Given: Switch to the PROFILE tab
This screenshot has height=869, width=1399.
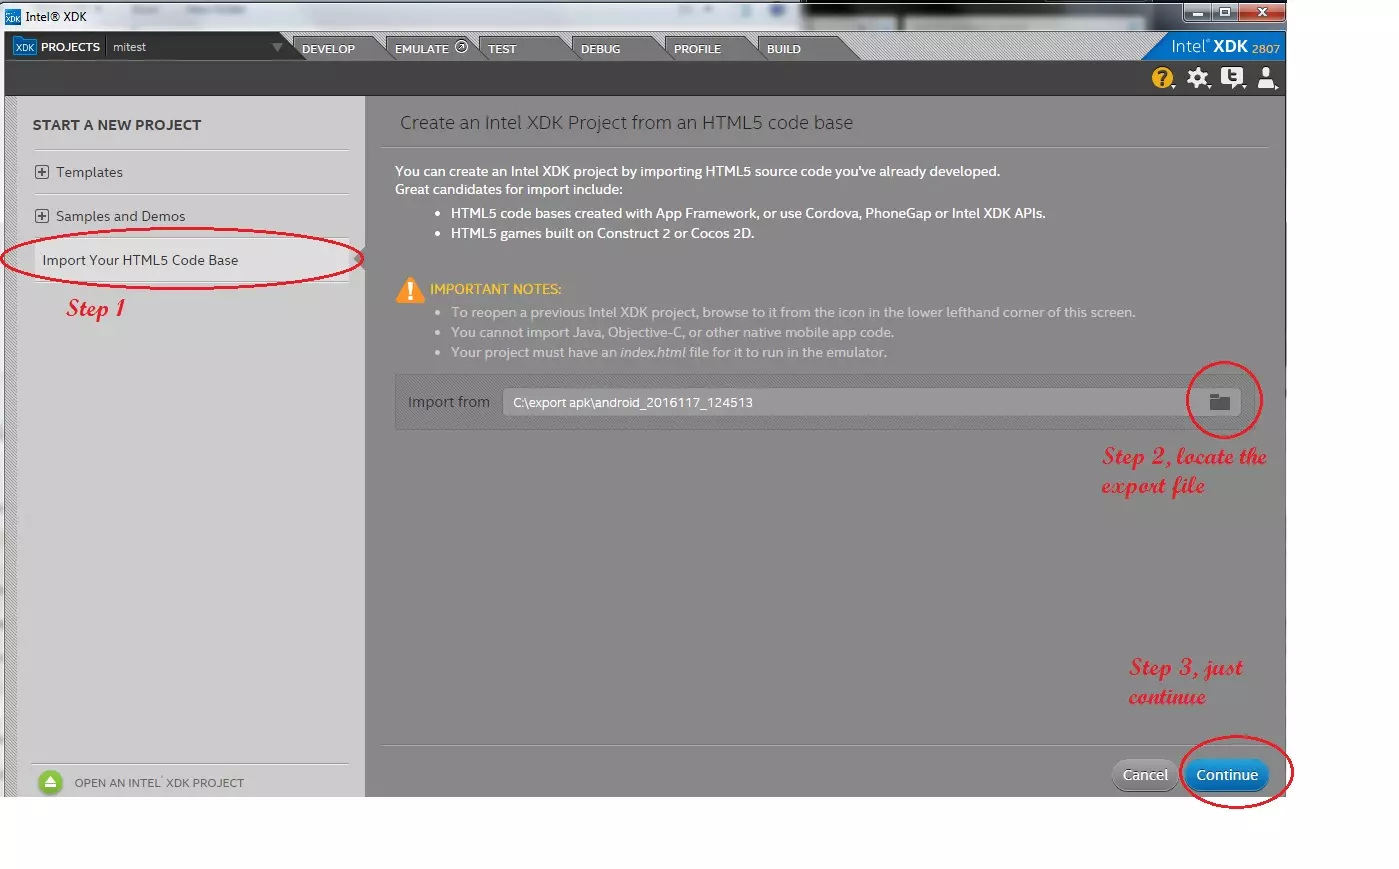Looking at the screenshot, I should pos(697,49).
